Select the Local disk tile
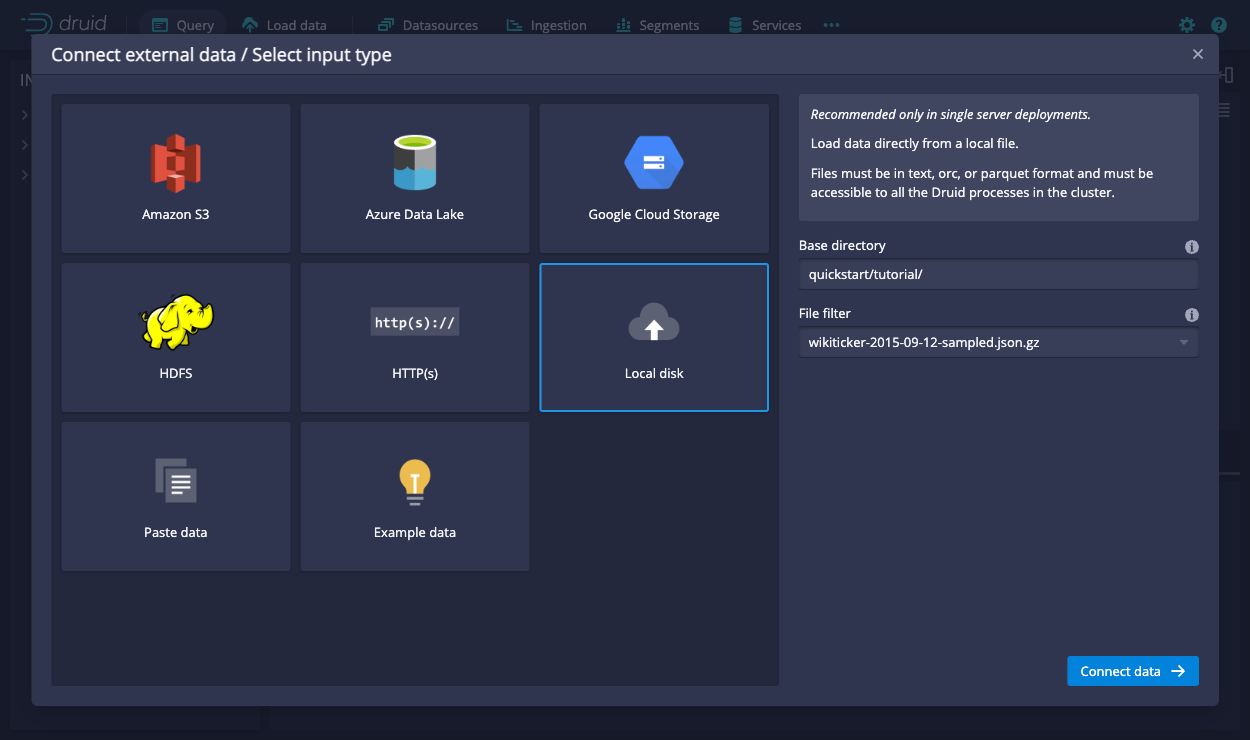This screenshot has height=740, width=1250. coord(653,337)
